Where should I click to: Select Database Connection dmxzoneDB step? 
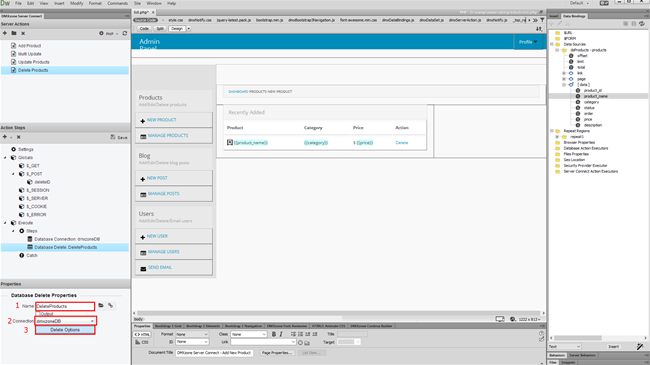[67, 239]
